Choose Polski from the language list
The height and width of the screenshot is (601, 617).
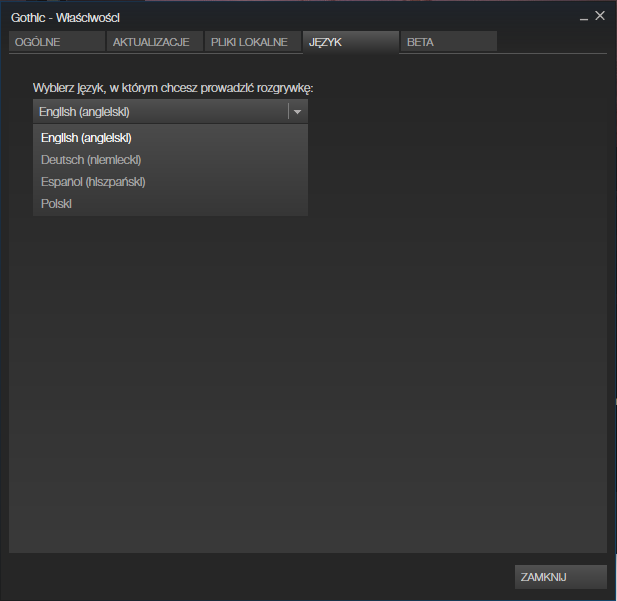[x=170, y=204]
